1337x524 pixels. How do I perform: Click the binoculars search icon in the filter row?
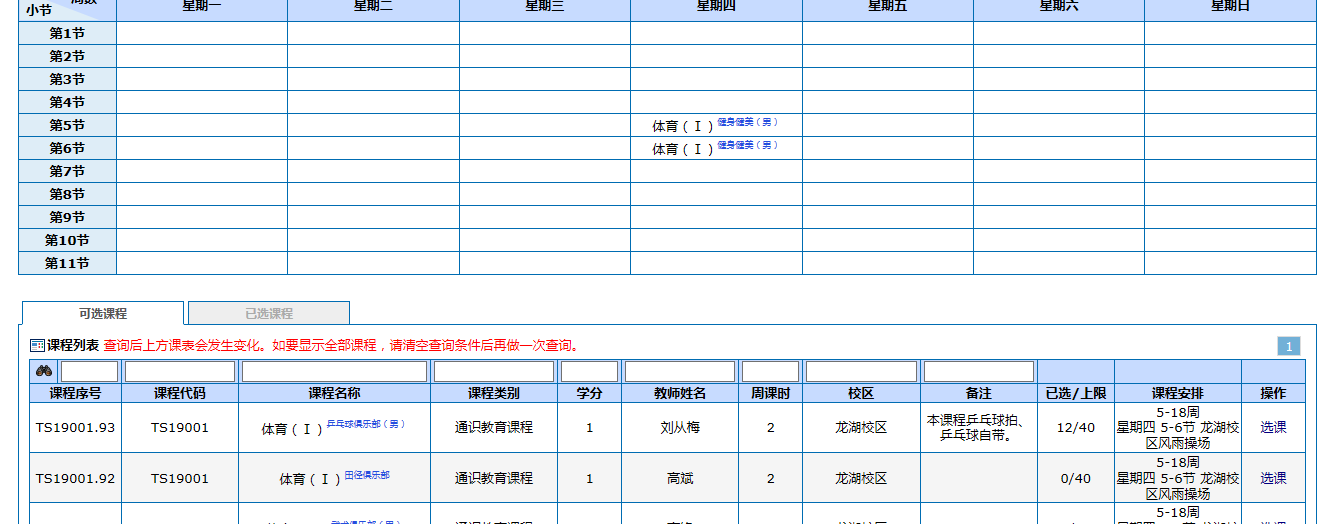click(44, 371)
